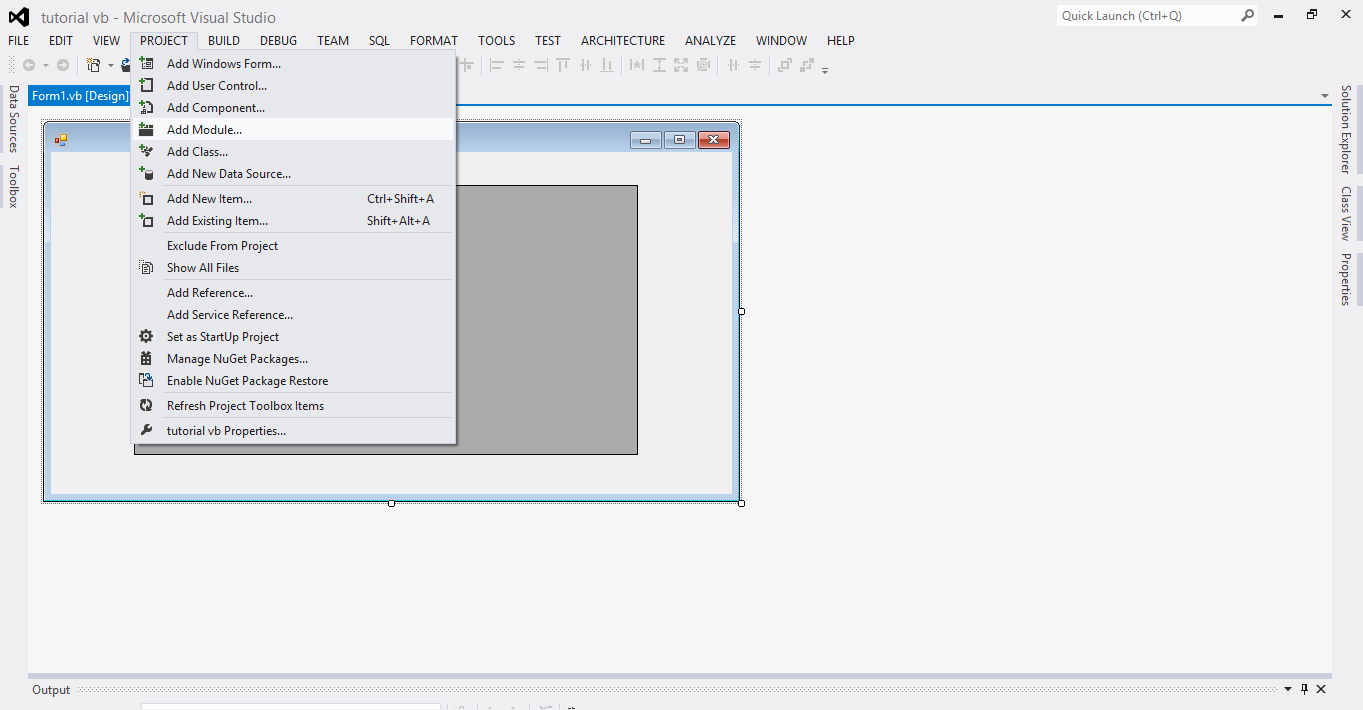1363x710 pixels.
Task: Select the Refresh Project Toolbox Items icon
Action: pyautogui.click(x=146, y=405)
